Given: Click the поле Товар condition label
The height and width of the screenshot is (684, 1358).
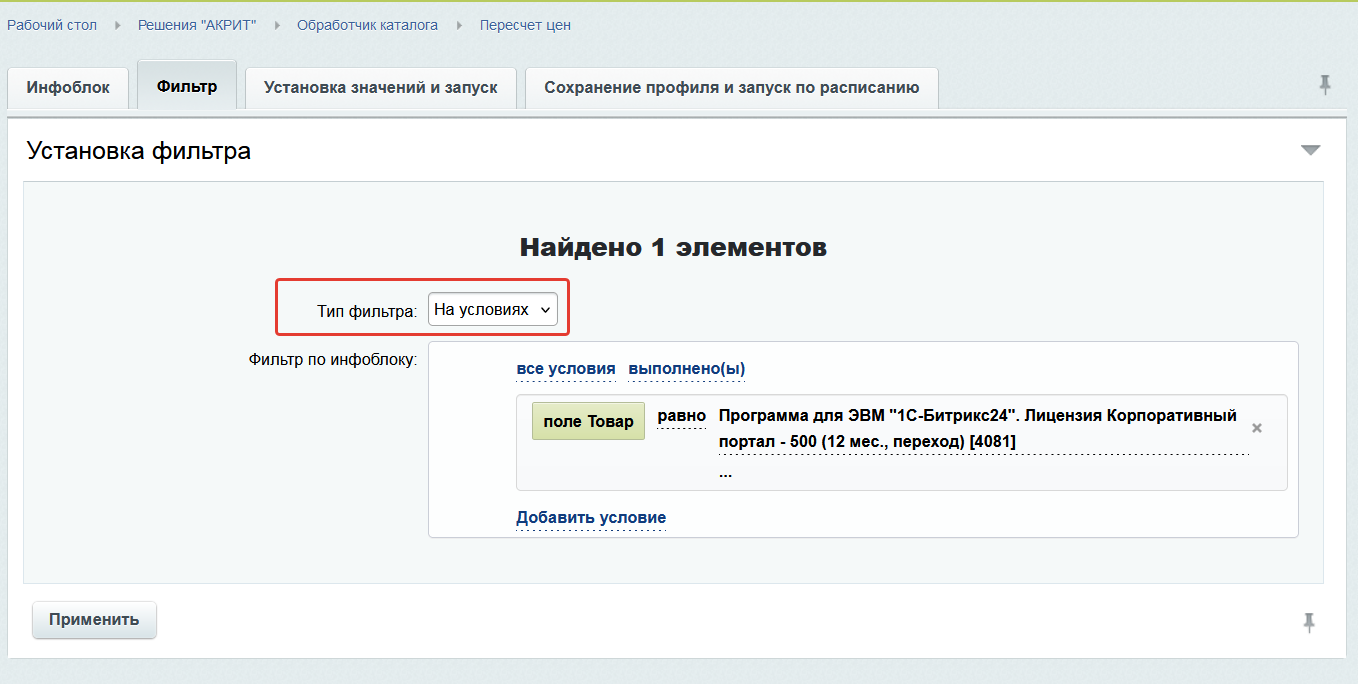Looking at the screenshot, I should [x=588, y=422].
